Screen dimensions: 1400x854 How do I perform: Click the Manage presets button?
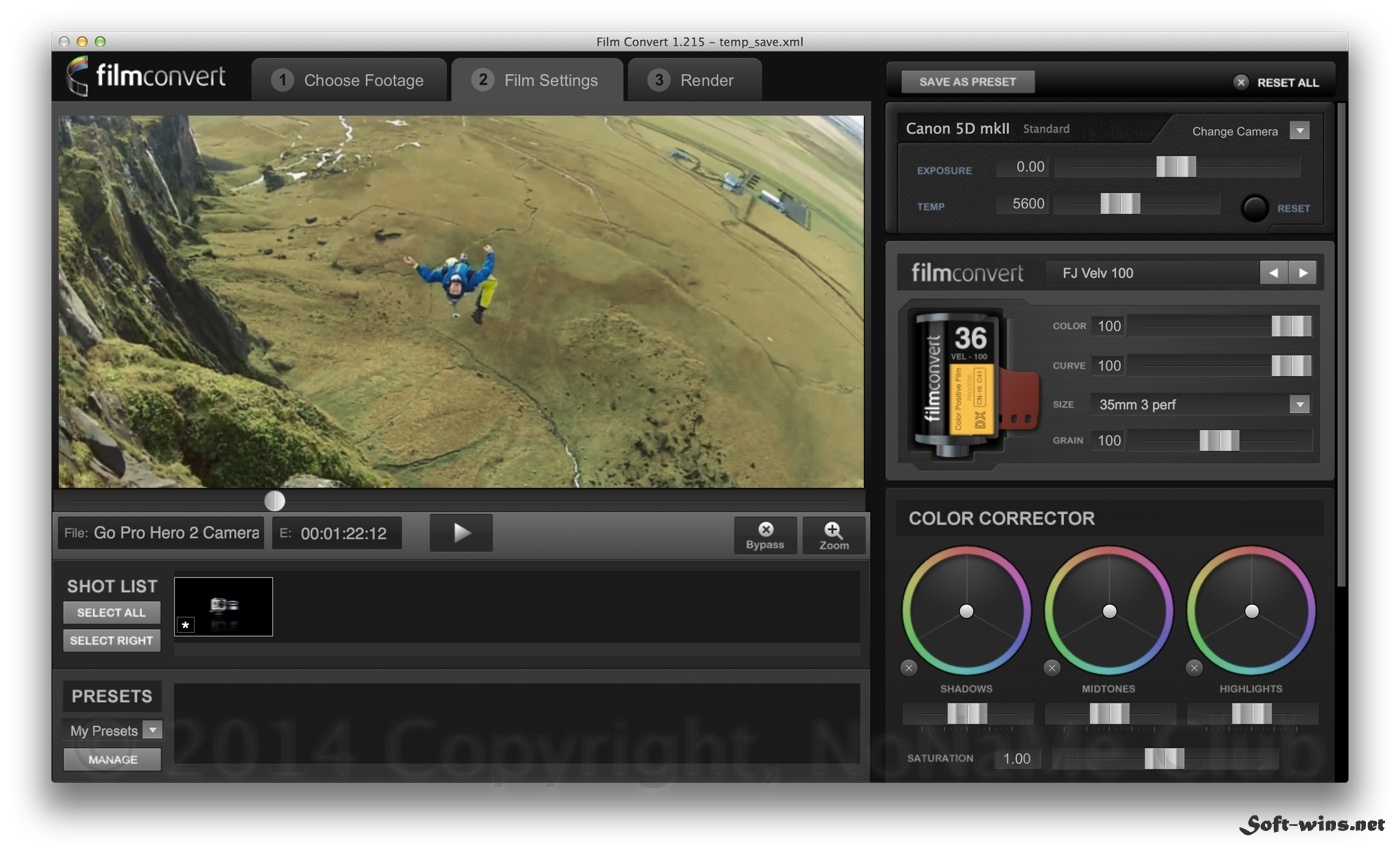[112, 759]
